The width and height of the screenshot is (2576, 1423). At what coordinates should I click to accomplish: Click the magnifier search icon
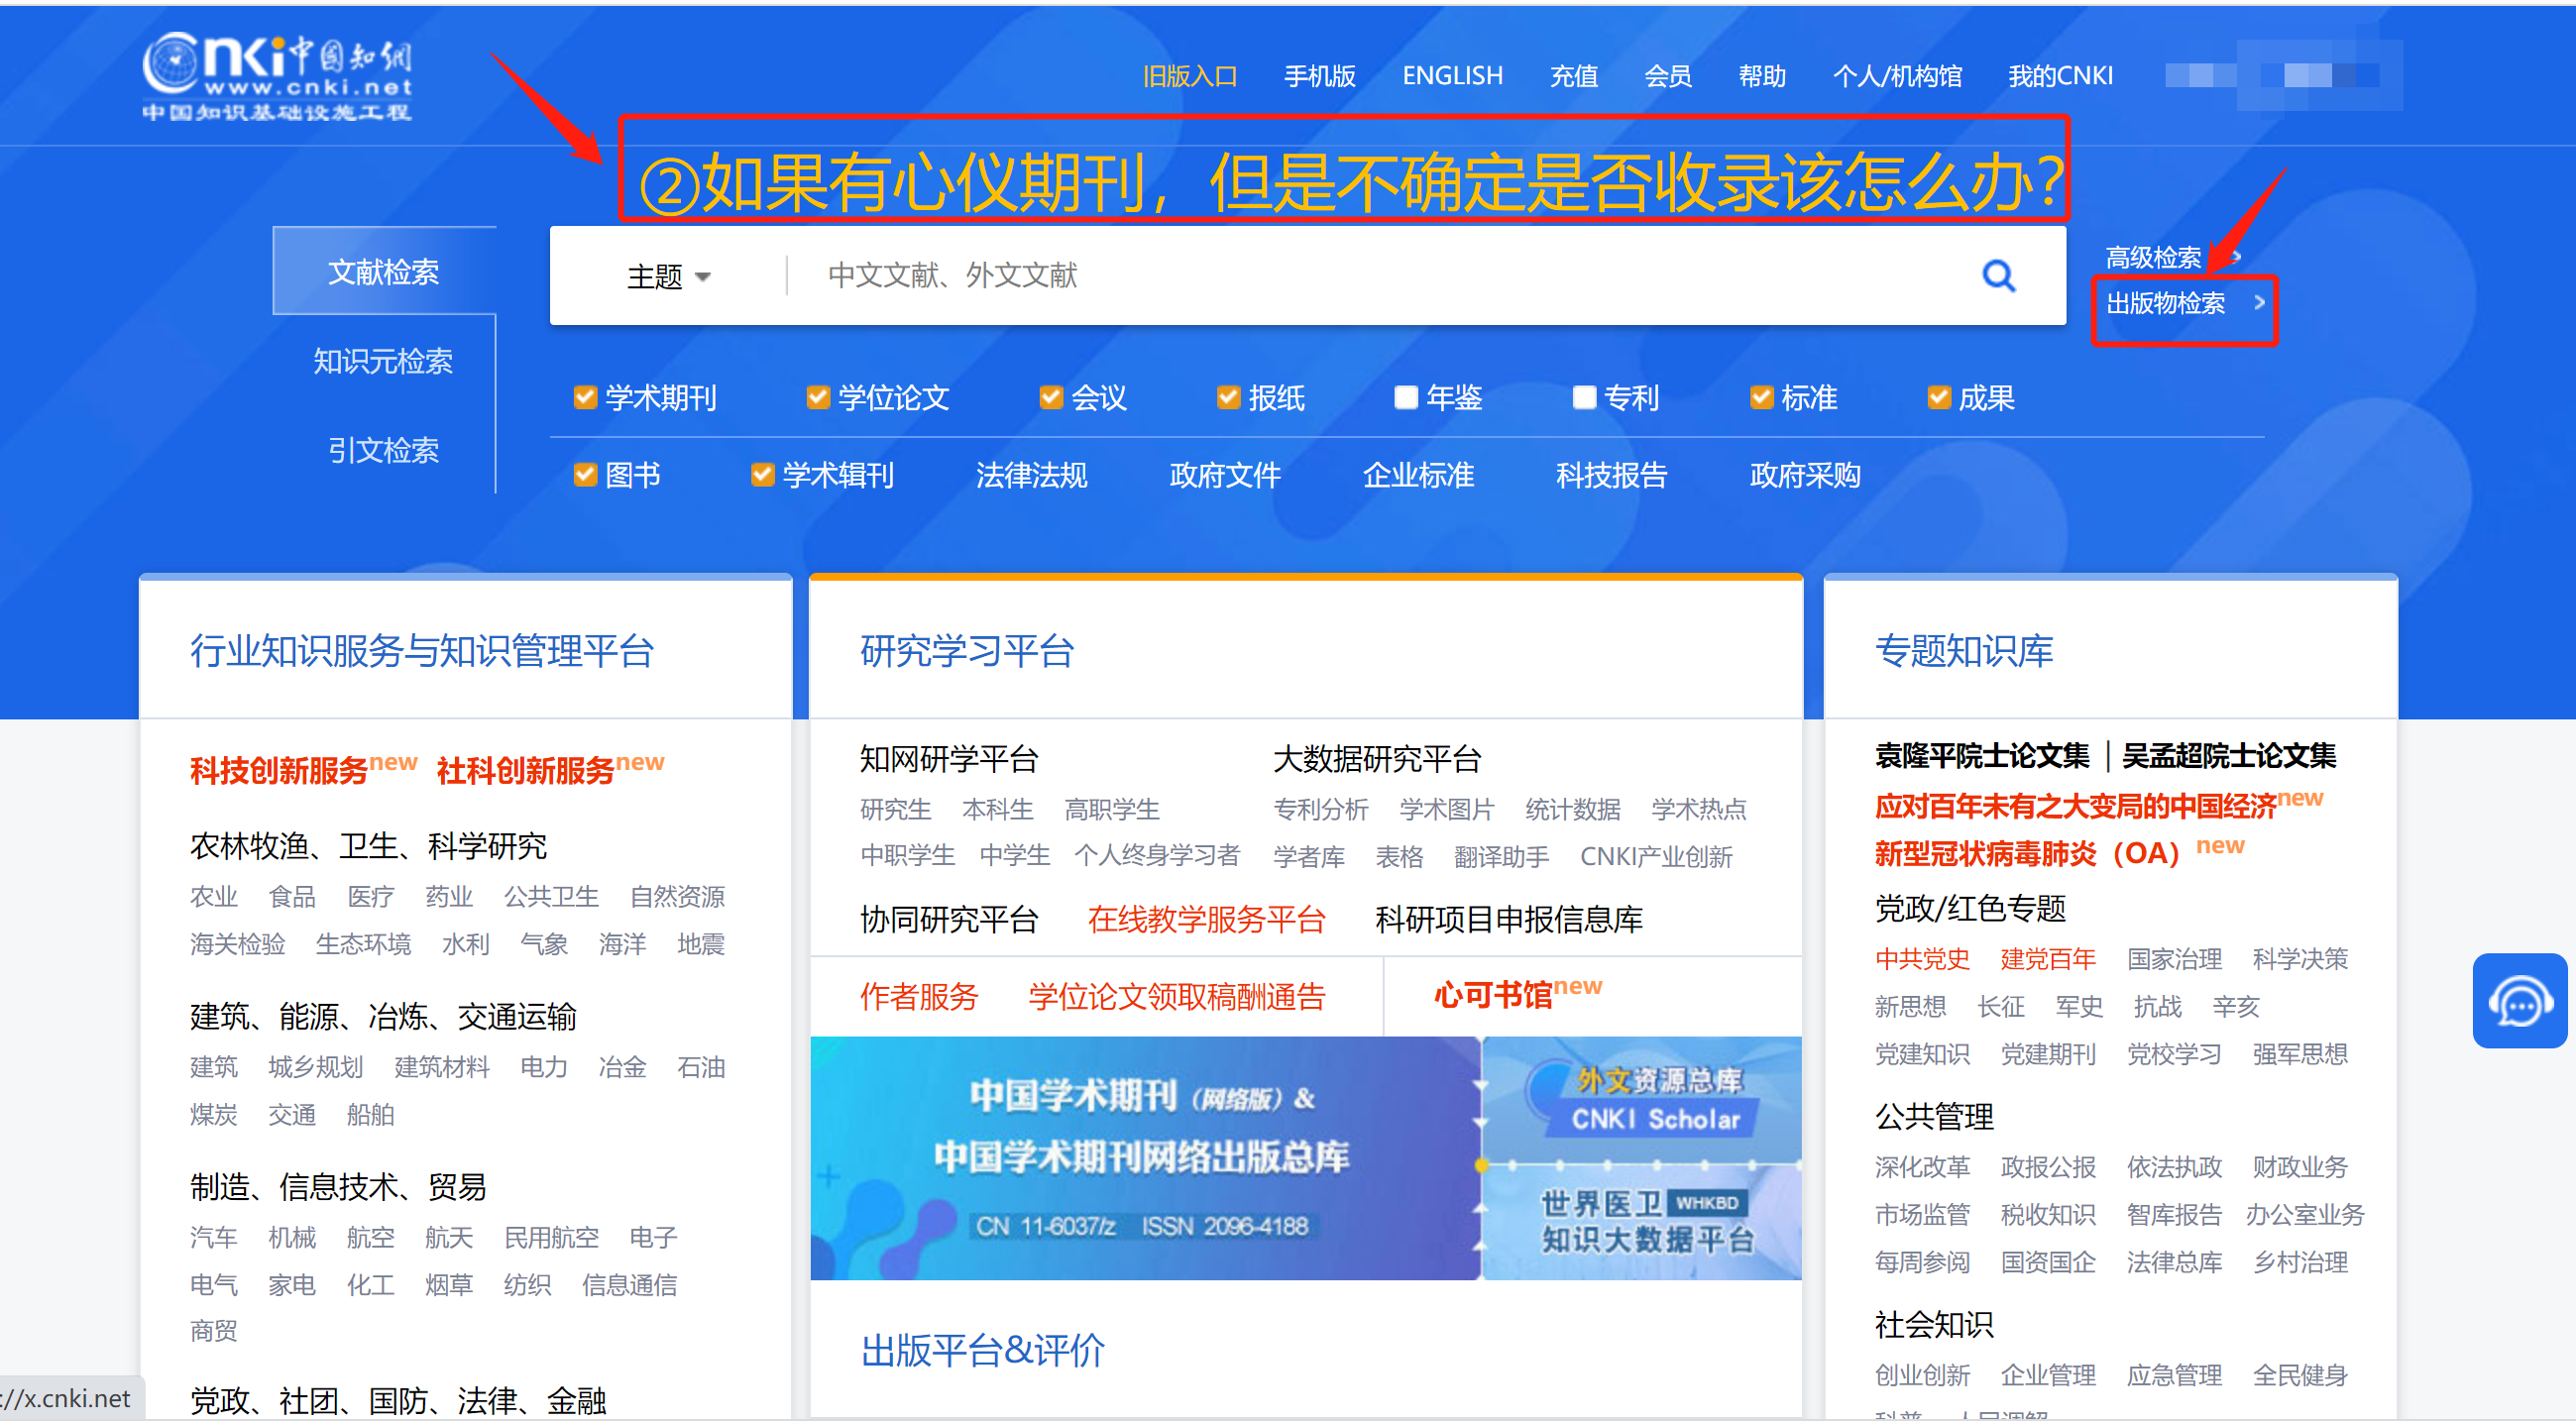pos(1998,275)
